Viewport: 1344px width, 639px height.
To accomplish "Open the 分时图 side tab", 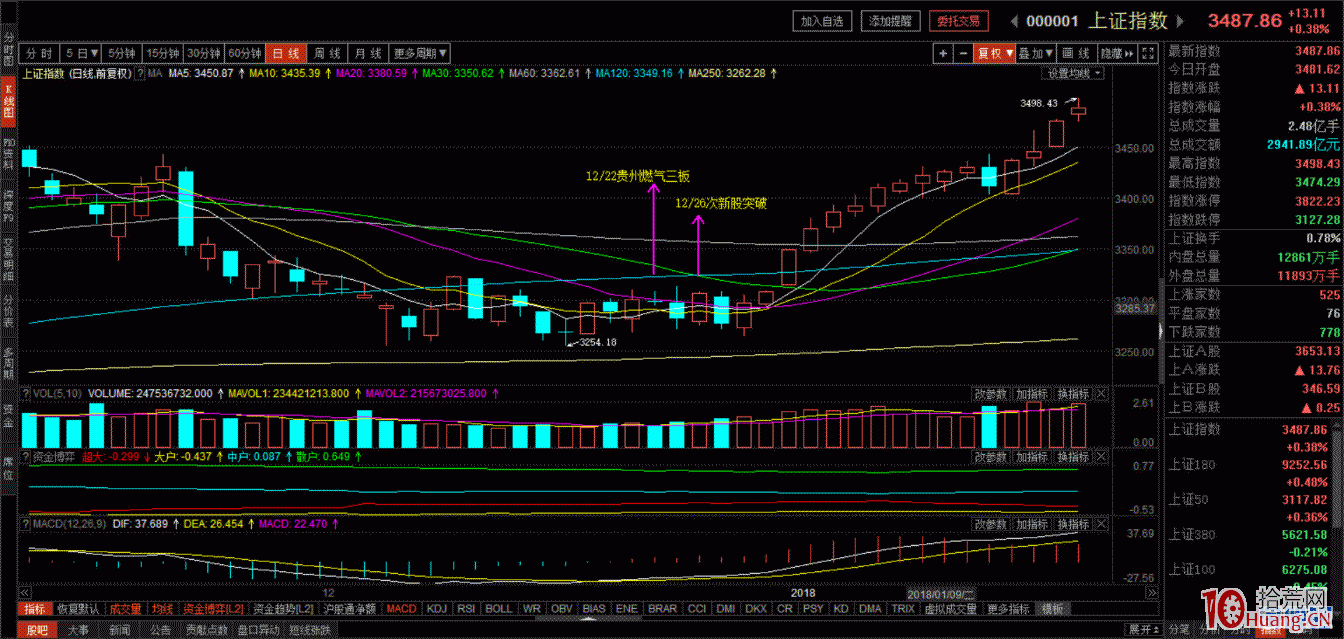I will coord(8,46).
